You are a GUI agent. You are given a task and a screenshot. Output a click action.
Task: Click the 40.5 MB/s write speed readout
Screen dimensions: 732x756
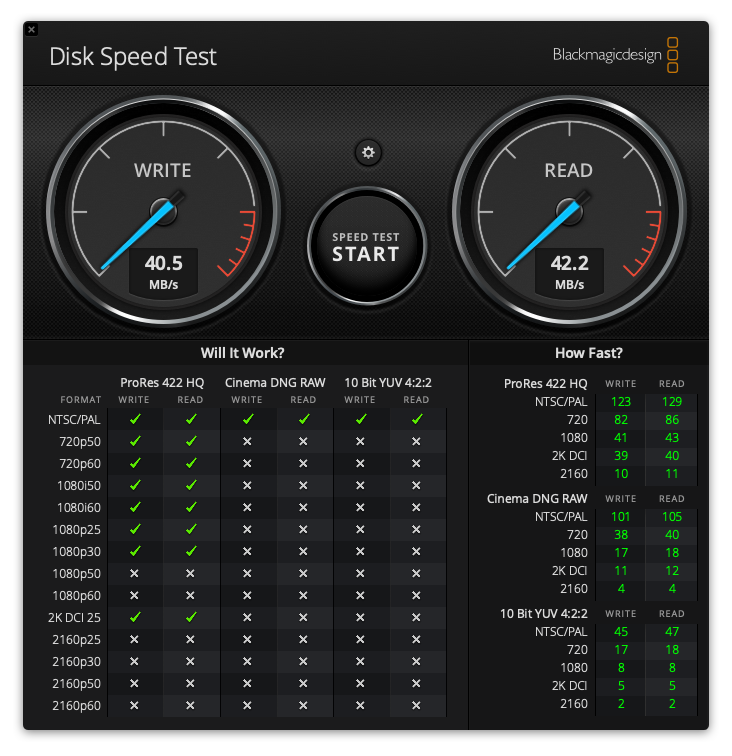[x=163, y=271]
